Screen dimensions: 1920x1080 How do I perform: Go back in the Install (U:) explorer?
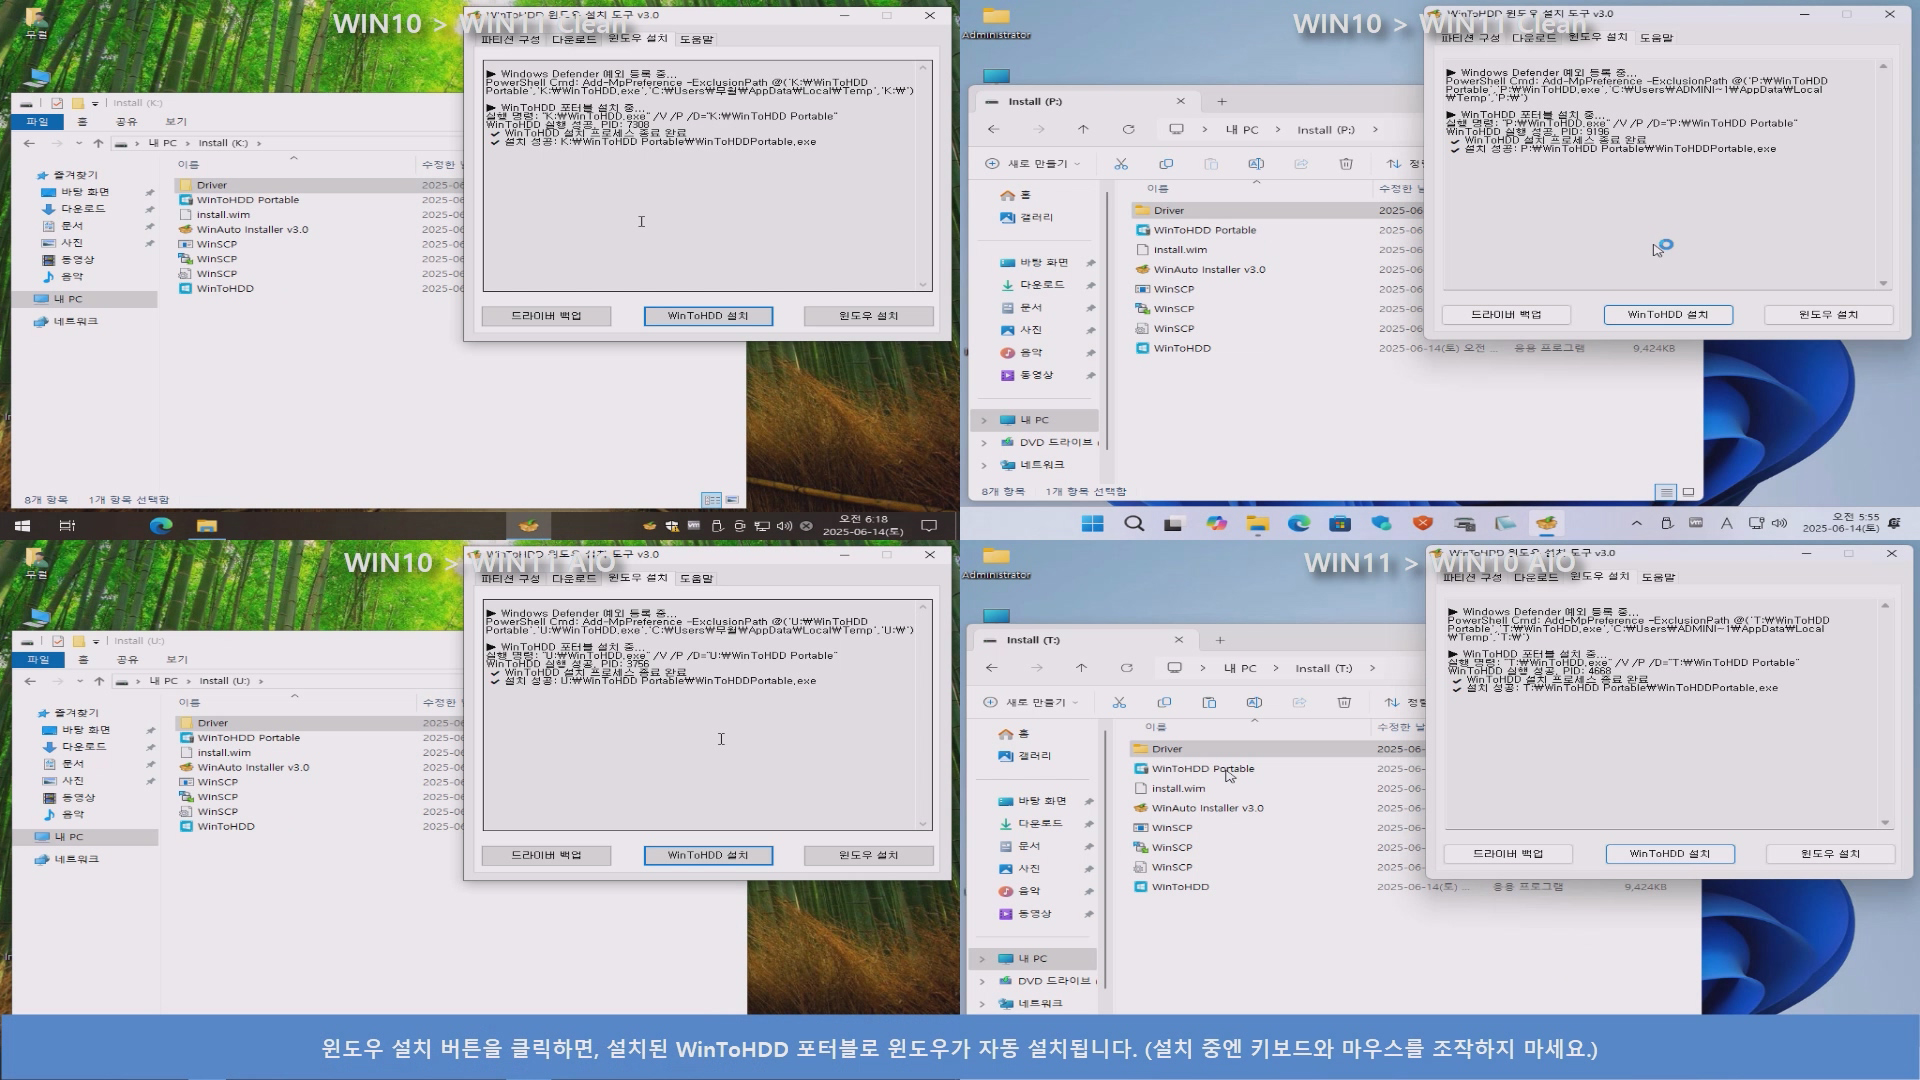click(30, 681)
